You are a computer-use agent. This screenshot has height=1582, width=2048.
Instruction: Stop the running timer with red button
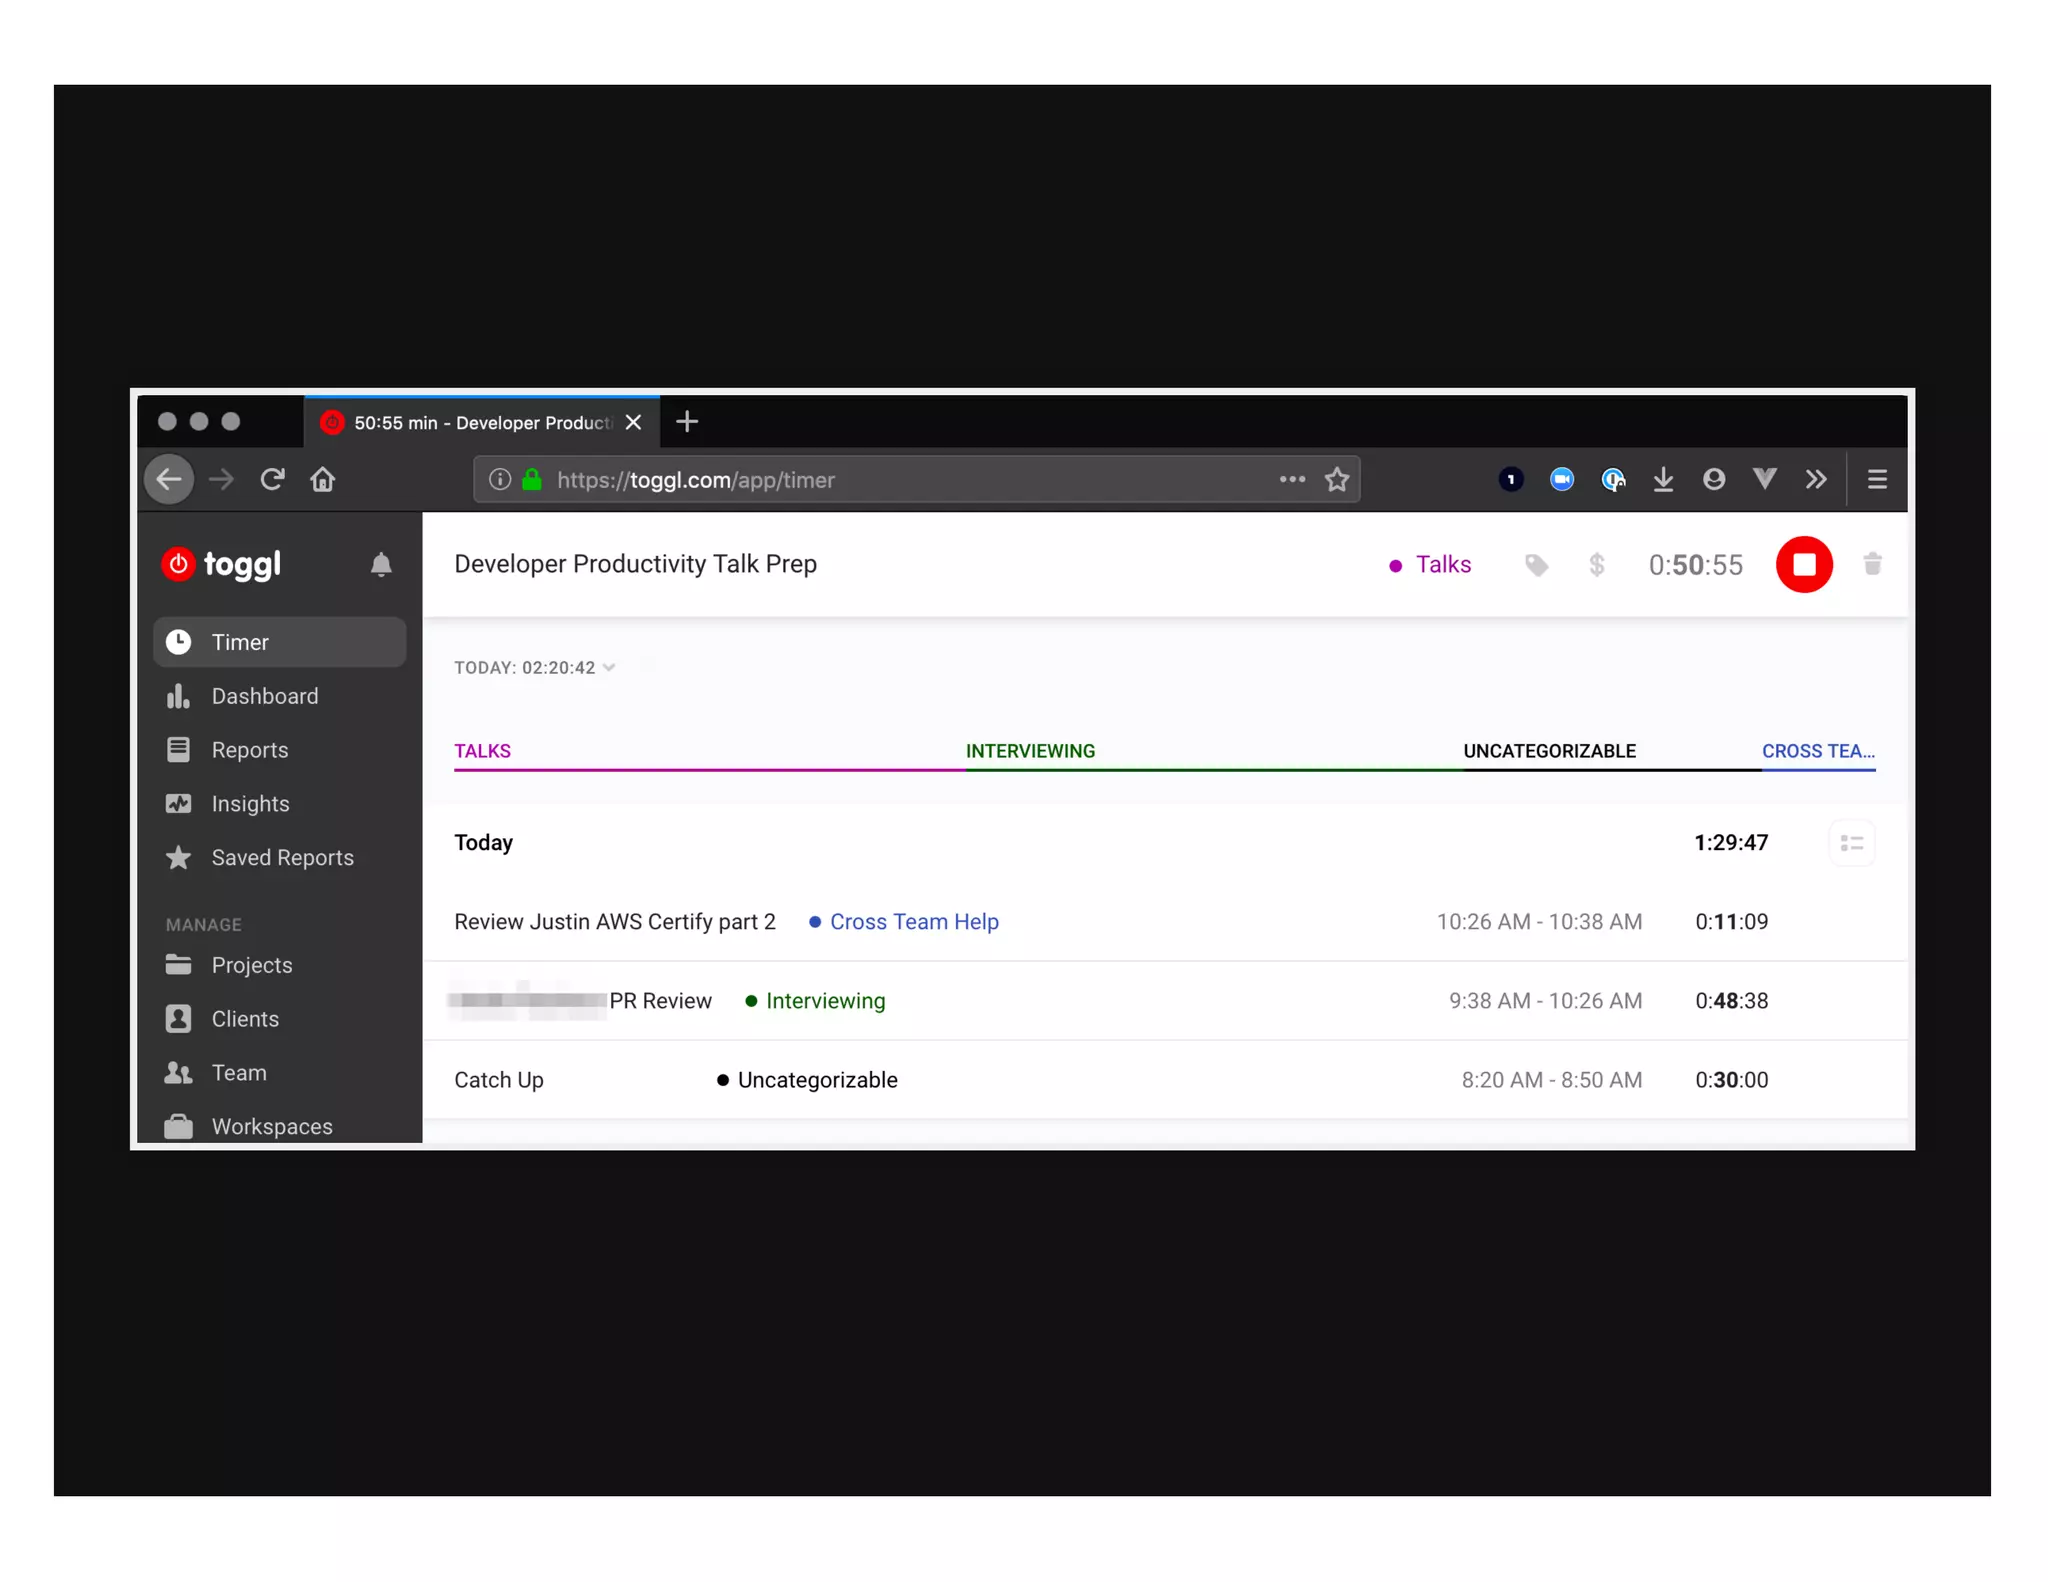[x=1803, y=565]
